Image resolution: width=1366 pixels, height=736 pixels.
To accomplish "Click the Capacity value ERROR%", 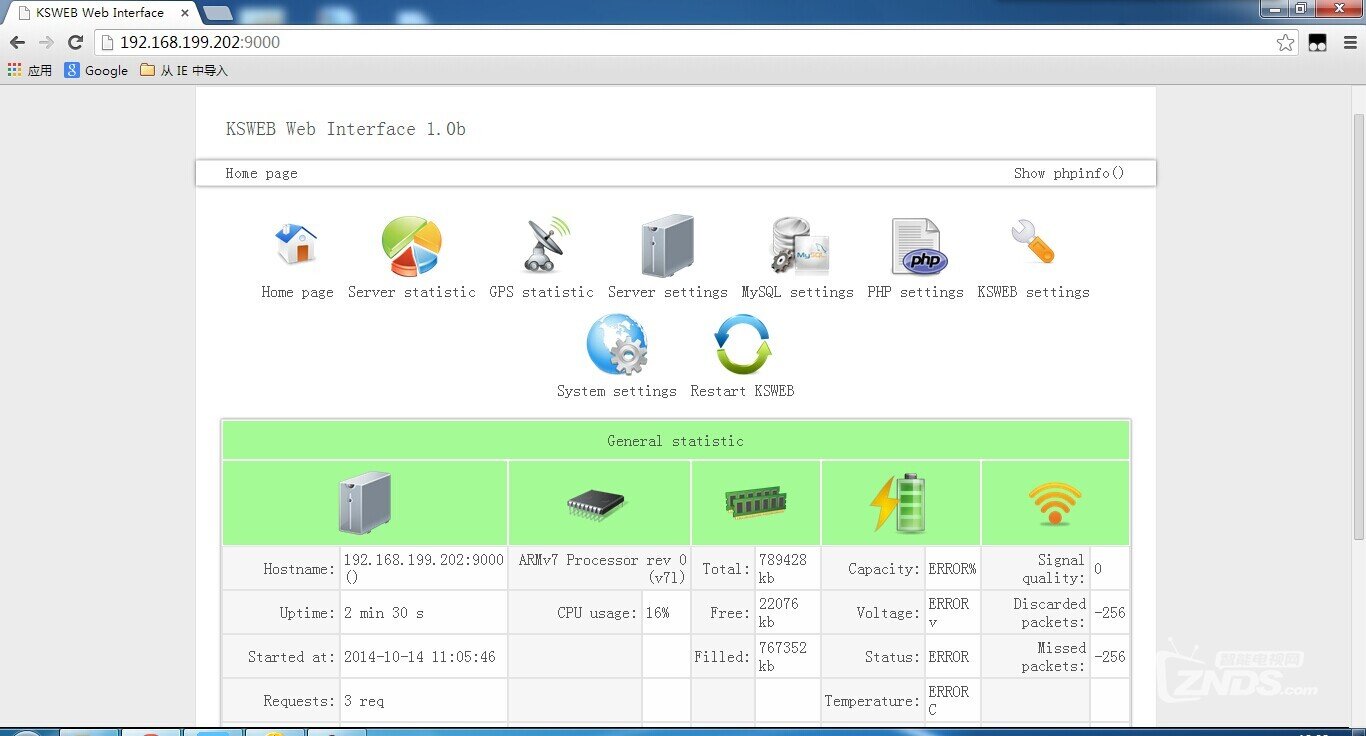I will (952, 568).
